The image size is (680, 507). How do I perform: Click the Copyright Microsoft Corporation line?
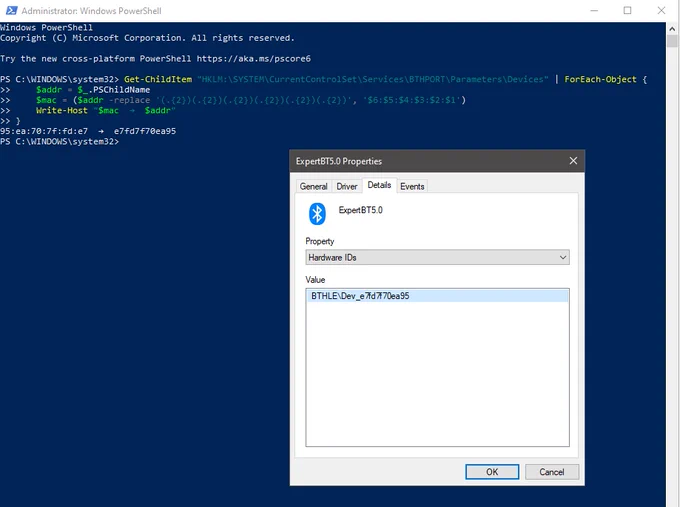click(147, 38)
